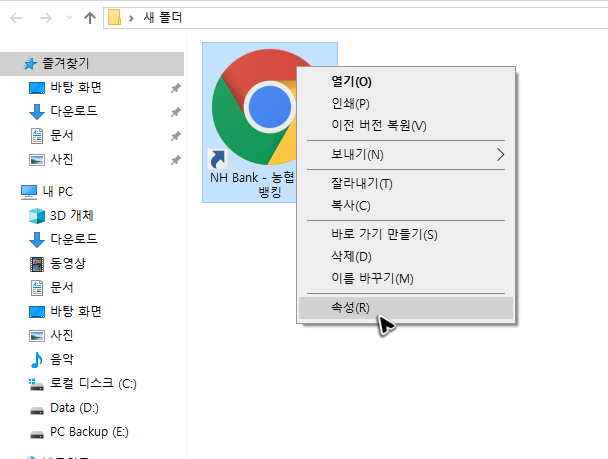Open 음악 folder

coord(62,359)
